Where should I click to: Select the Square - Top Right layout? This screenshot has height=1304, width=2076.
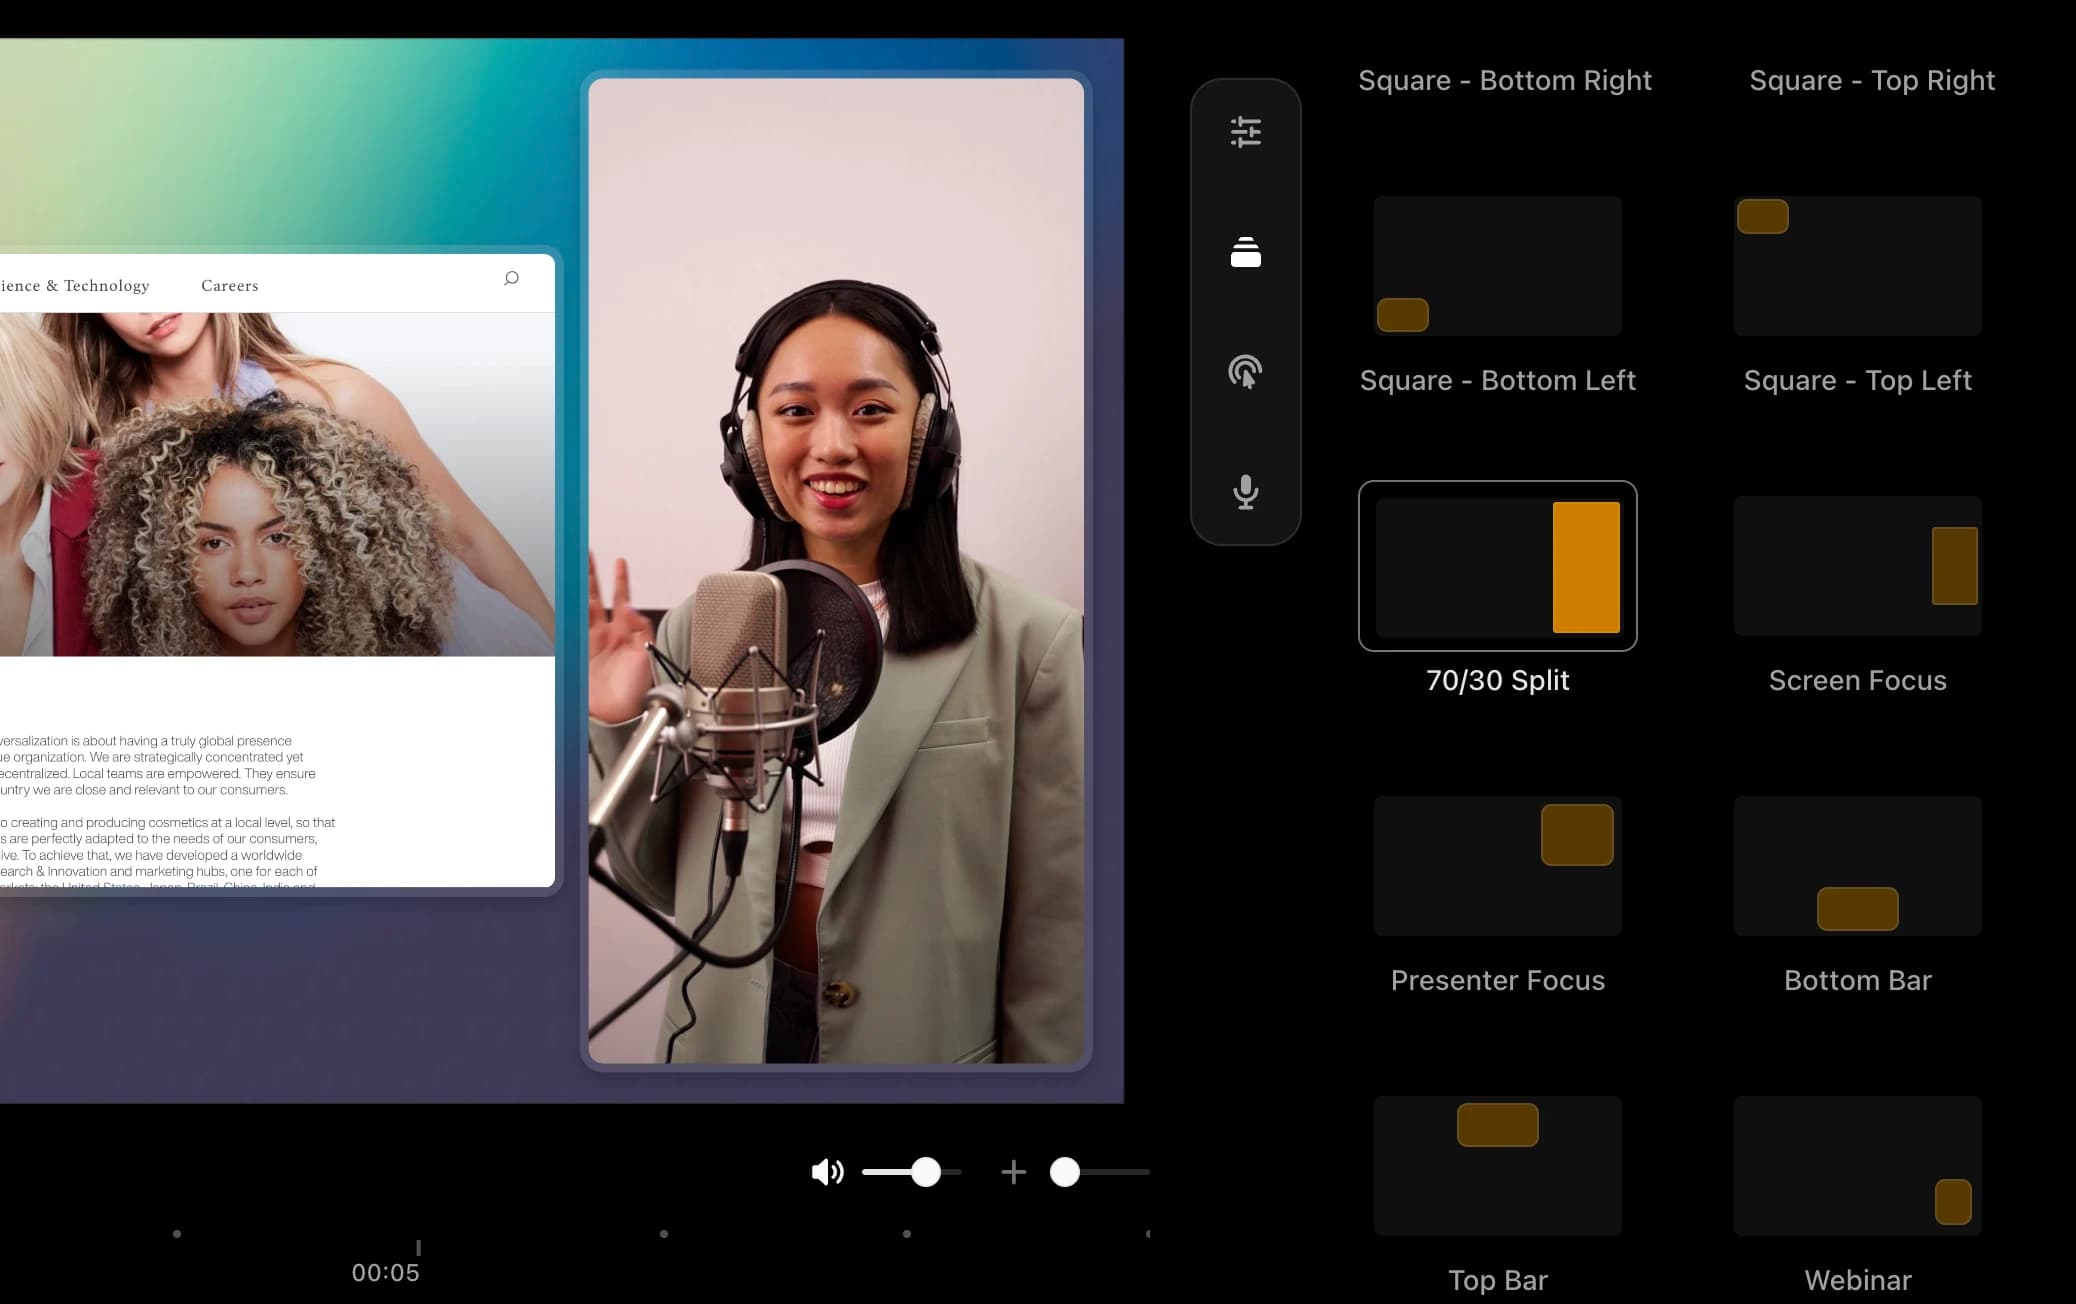(1870, 80)
